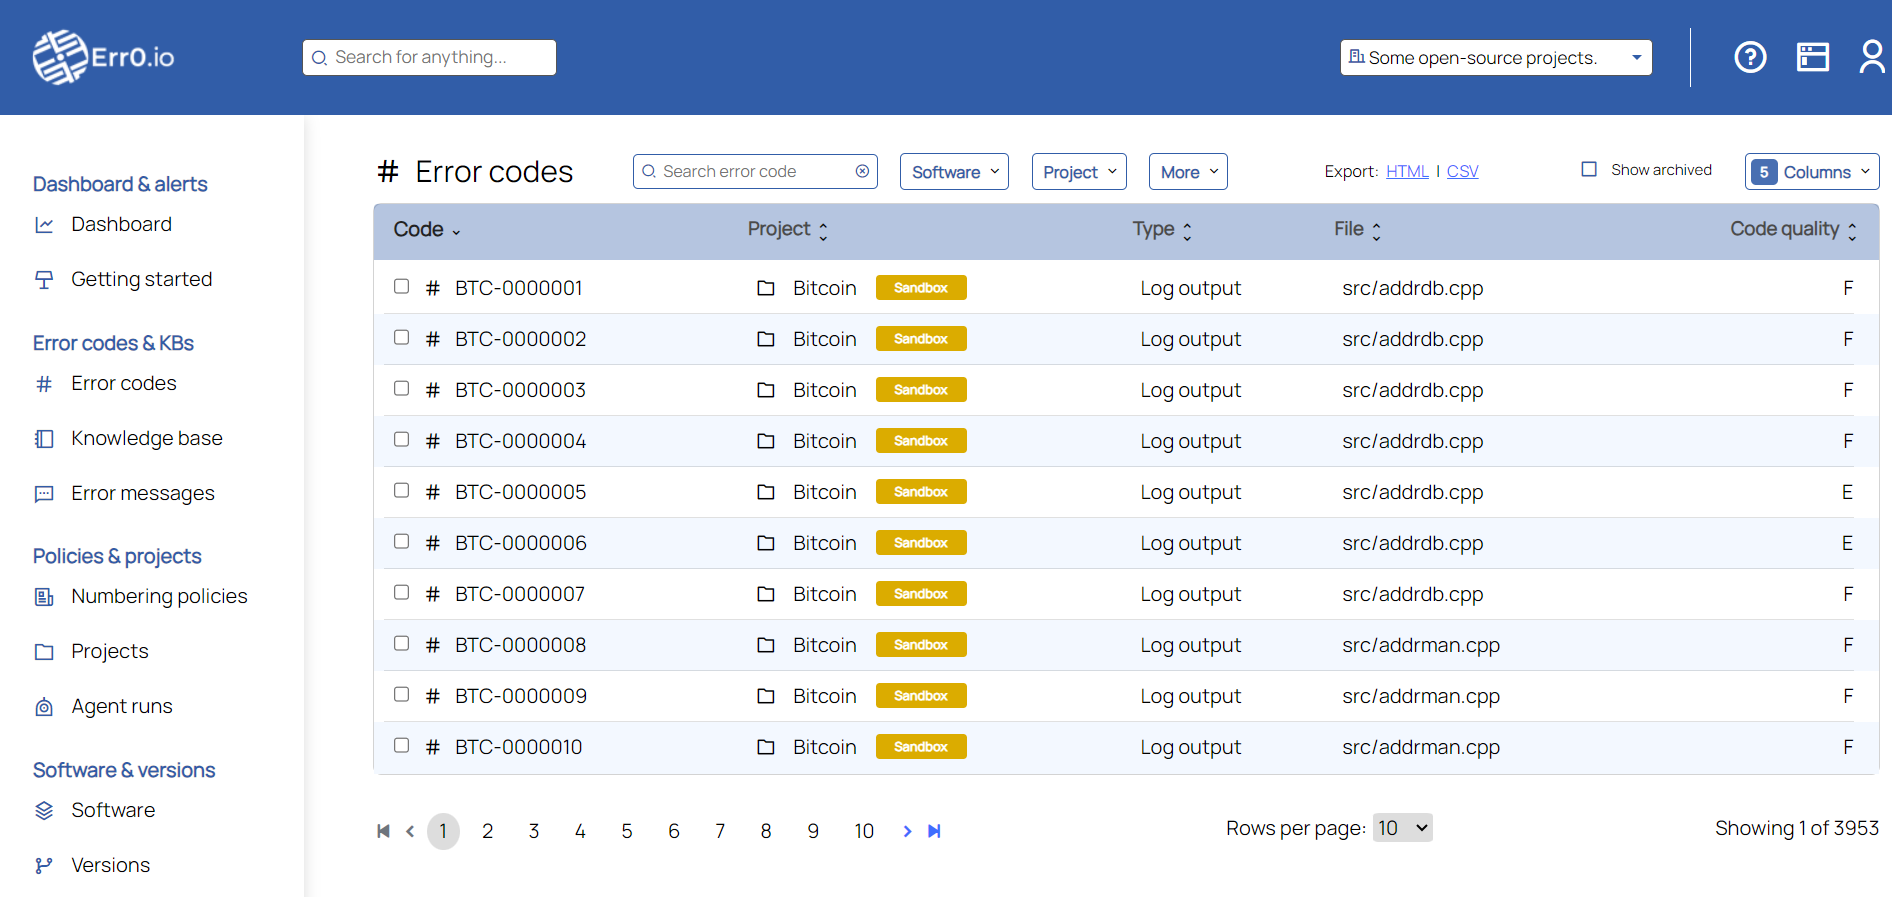Open Dashboard in the sidebar
The width and height of the screenshot is (1892, 897).
(121, 225)
